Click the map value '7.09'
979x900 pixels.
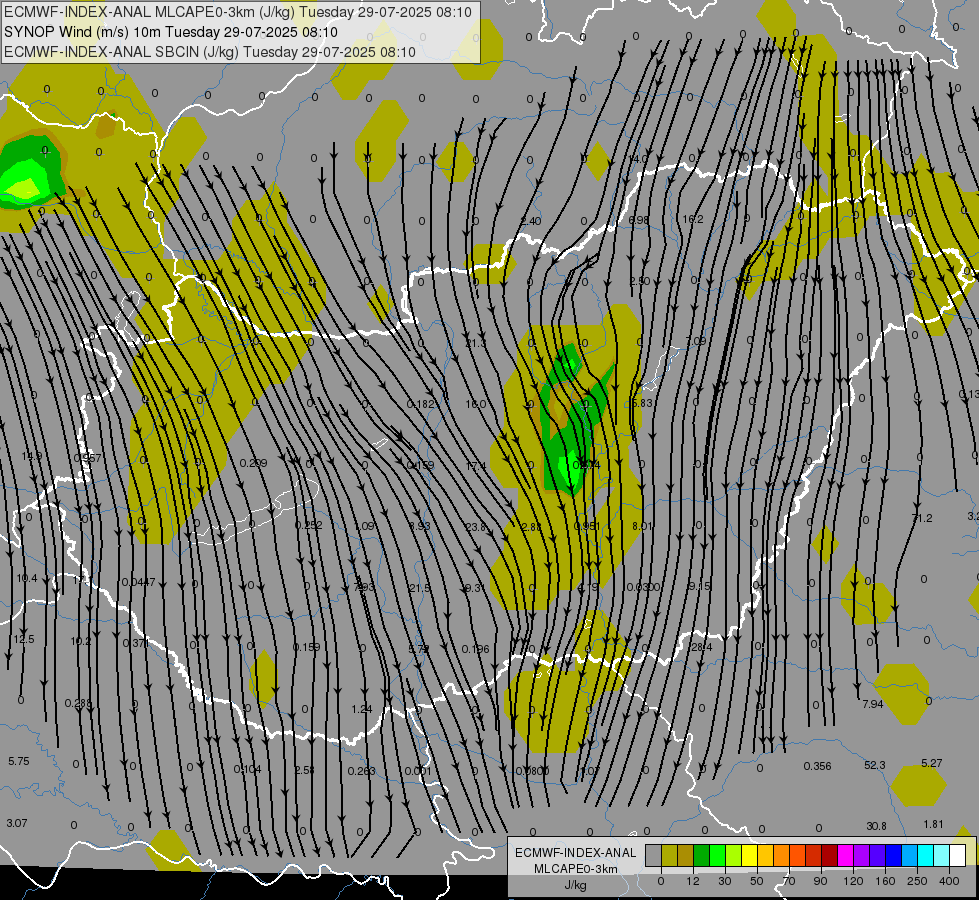(696, 341)
